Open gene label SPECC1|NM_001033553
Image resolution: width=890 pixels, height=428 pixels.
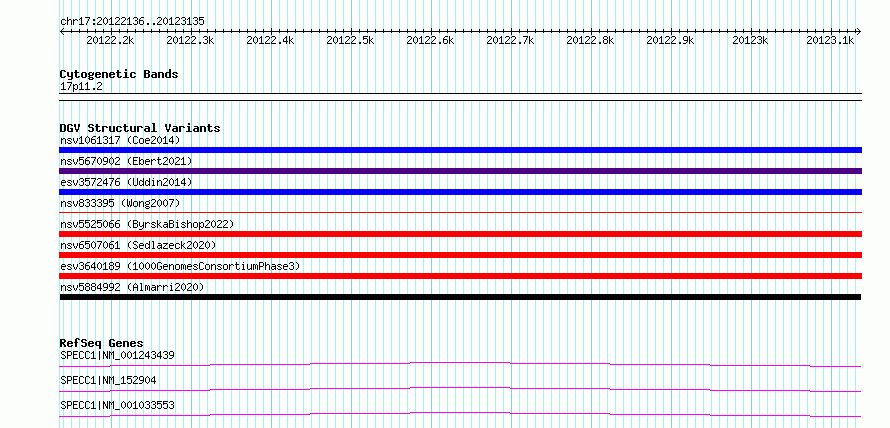(x=117, y=405)
